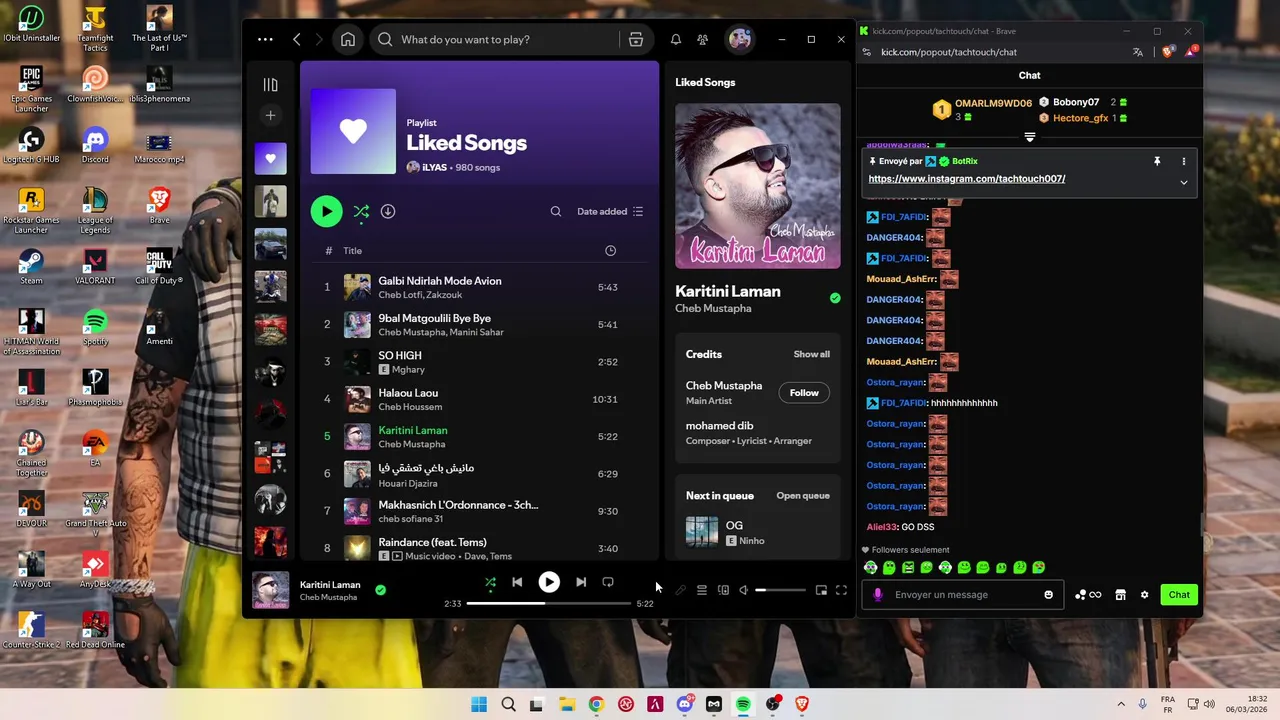1280x720 pixels.
Task: Open the lyrics microphone icon
Action: point(681,590)
